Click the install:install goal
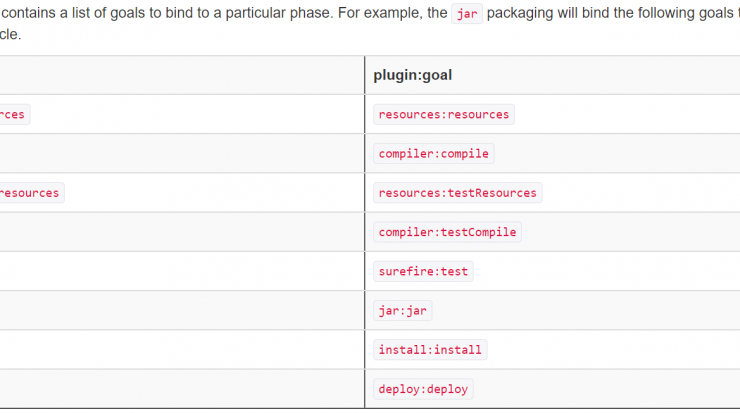740x414 pixels. [x=430, y=350]
